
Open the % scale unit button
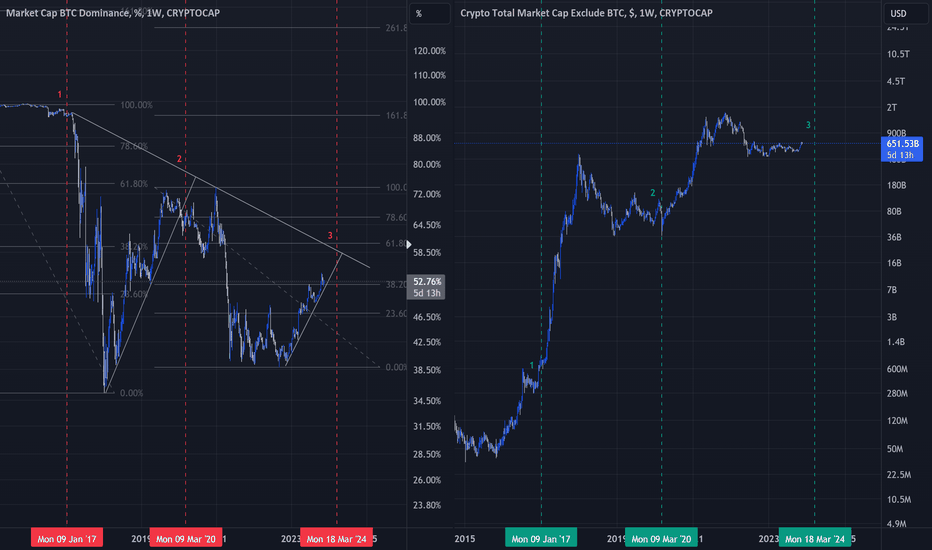tap(430, 14)
